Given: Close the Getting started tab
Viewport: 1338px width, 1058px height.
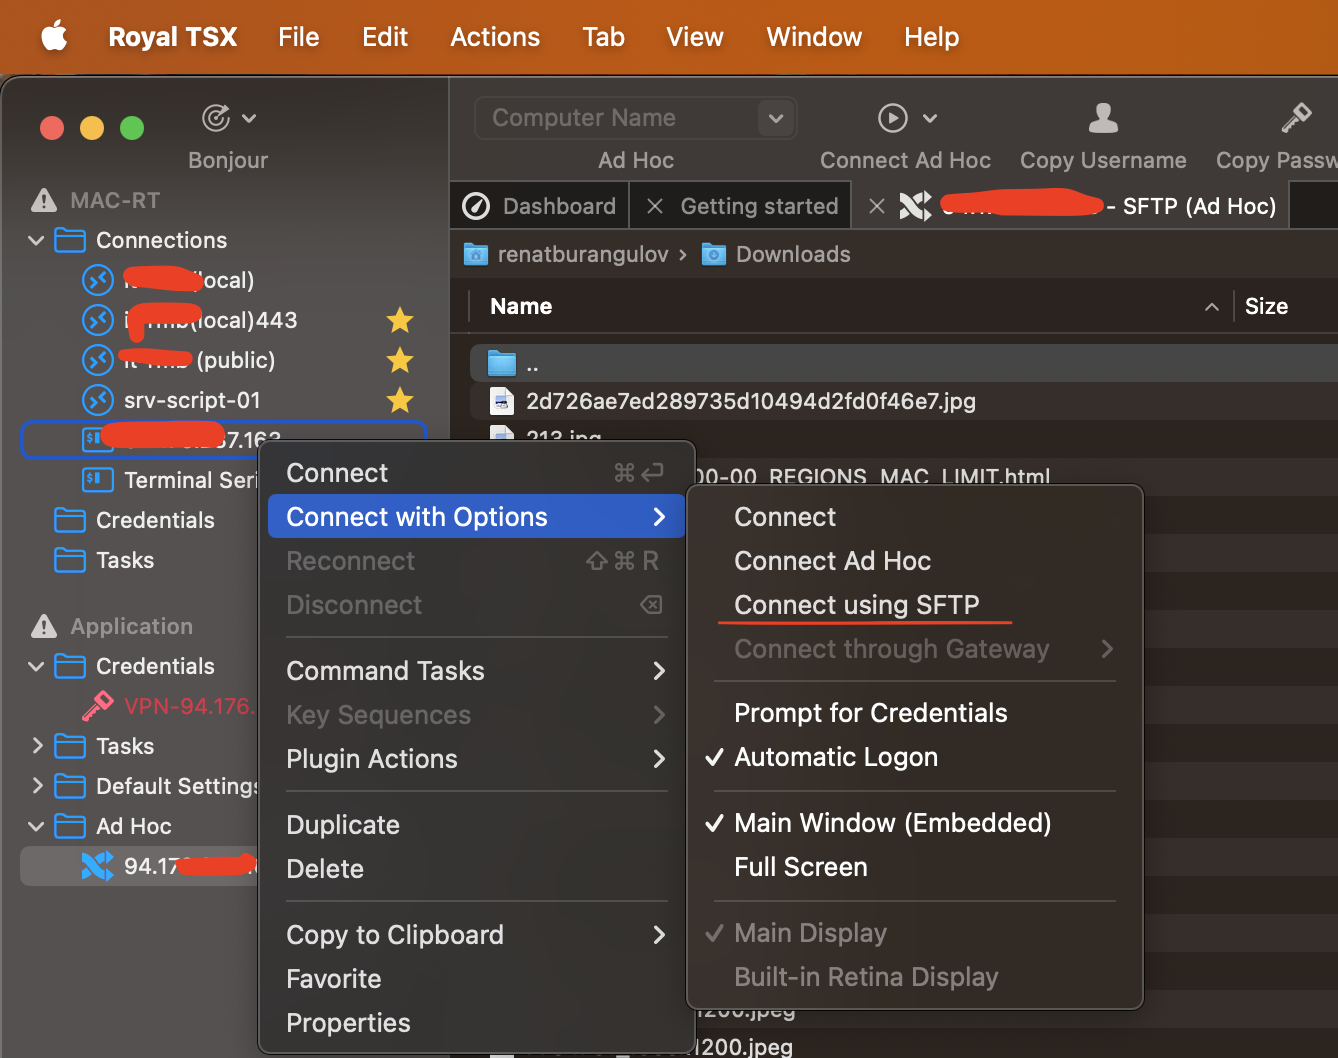Looking at the screenshot, I should (x=655, y=206).
